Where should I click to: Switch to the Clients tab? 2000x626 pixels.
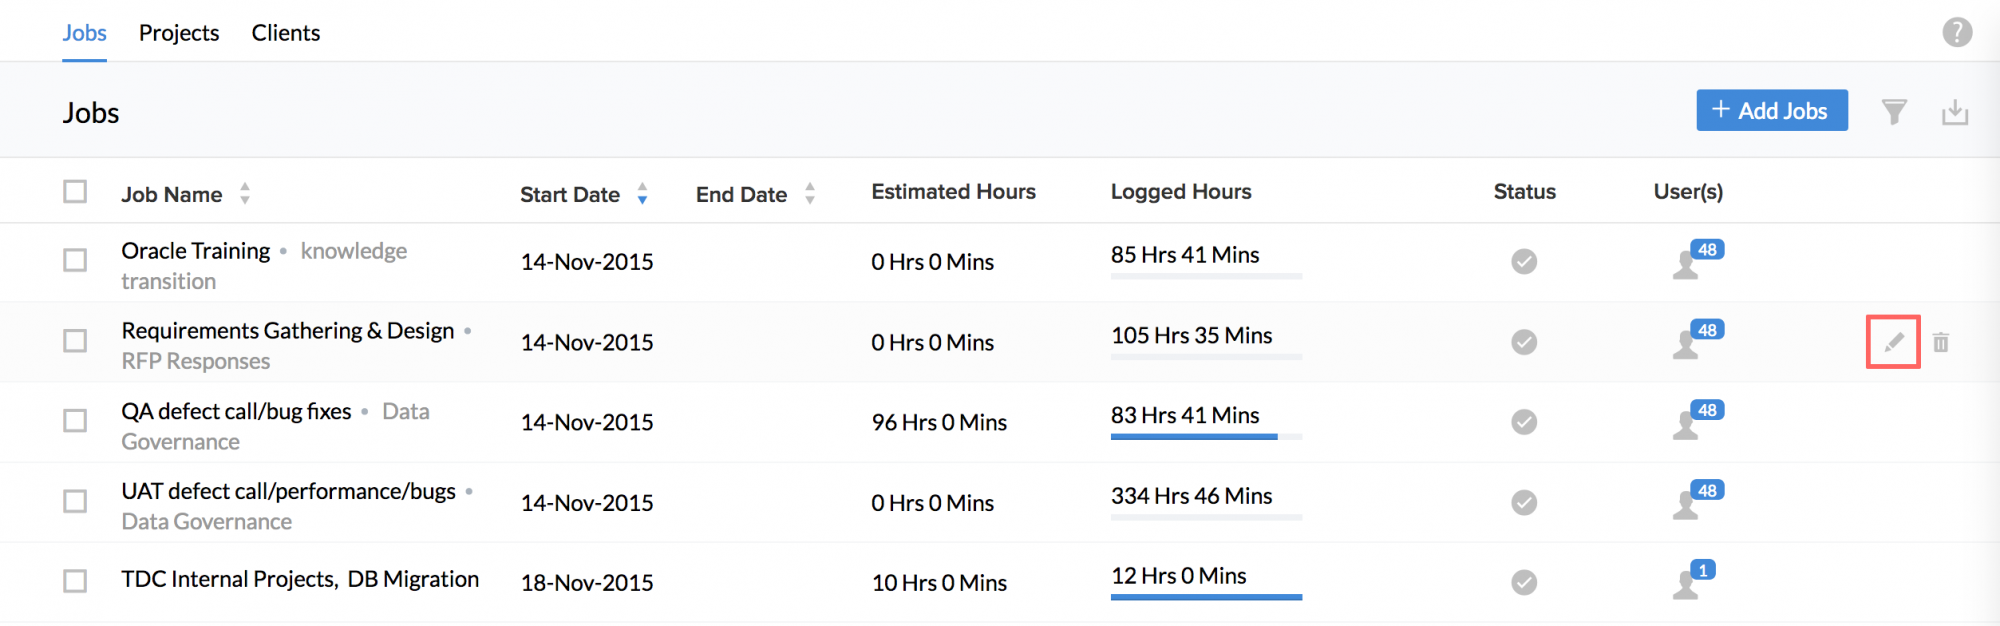point(286,33)
